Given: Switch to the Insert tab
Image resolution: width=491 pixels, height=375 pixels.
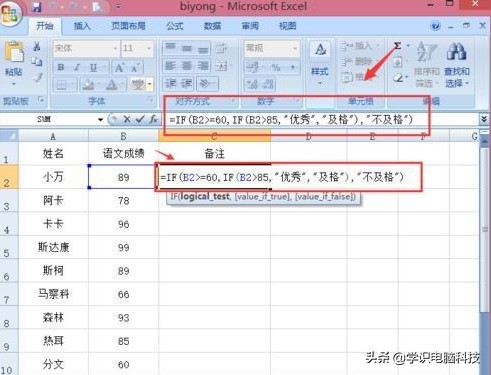Looking at the screenshot, I should pos(82,26).
